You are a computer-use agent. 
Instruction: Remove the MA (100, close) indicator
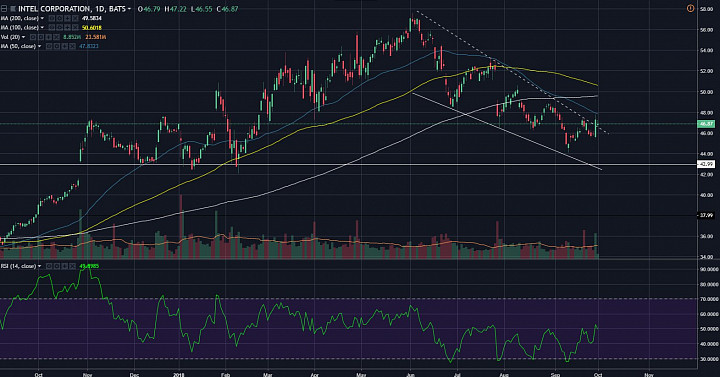tap(75, 28)
